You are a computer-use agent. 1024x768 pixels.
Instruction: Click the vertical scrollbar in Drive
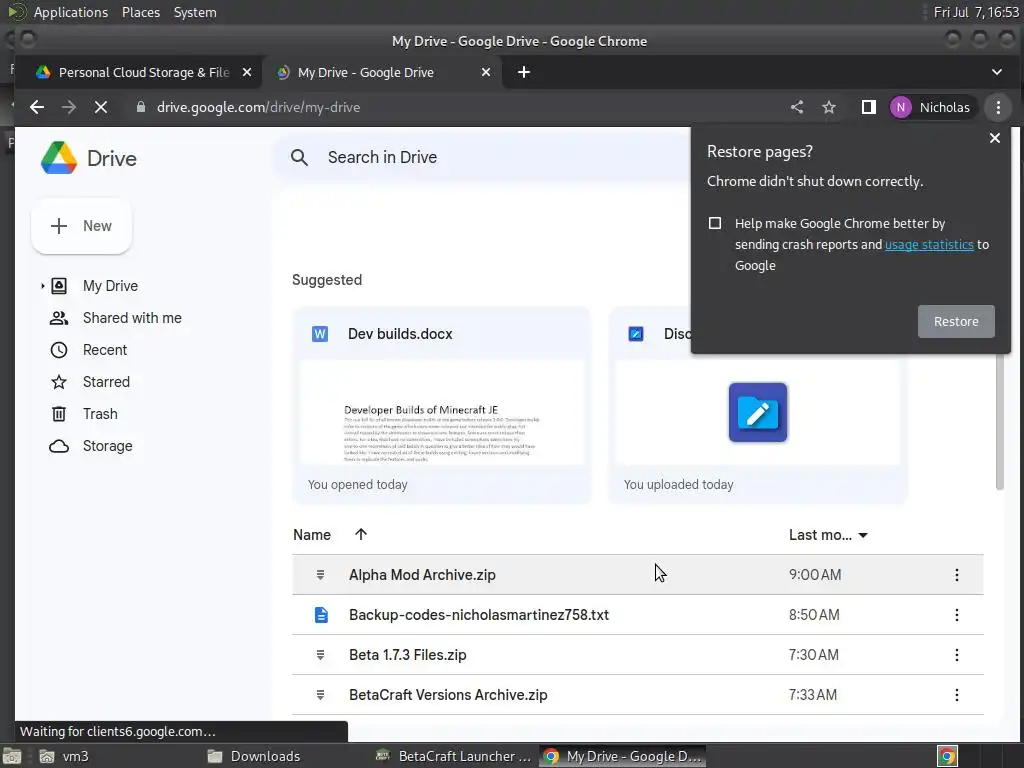(x=999, y=421)
